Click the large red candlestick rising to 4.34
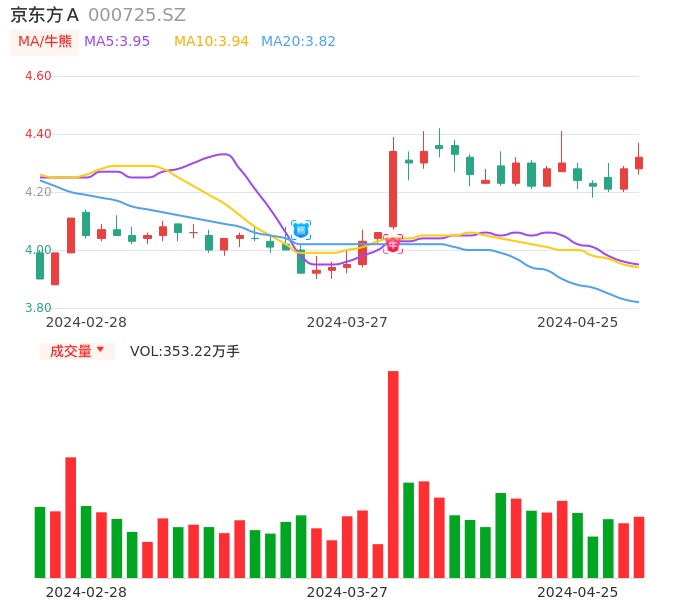686x606 pixels. [393, 189]
